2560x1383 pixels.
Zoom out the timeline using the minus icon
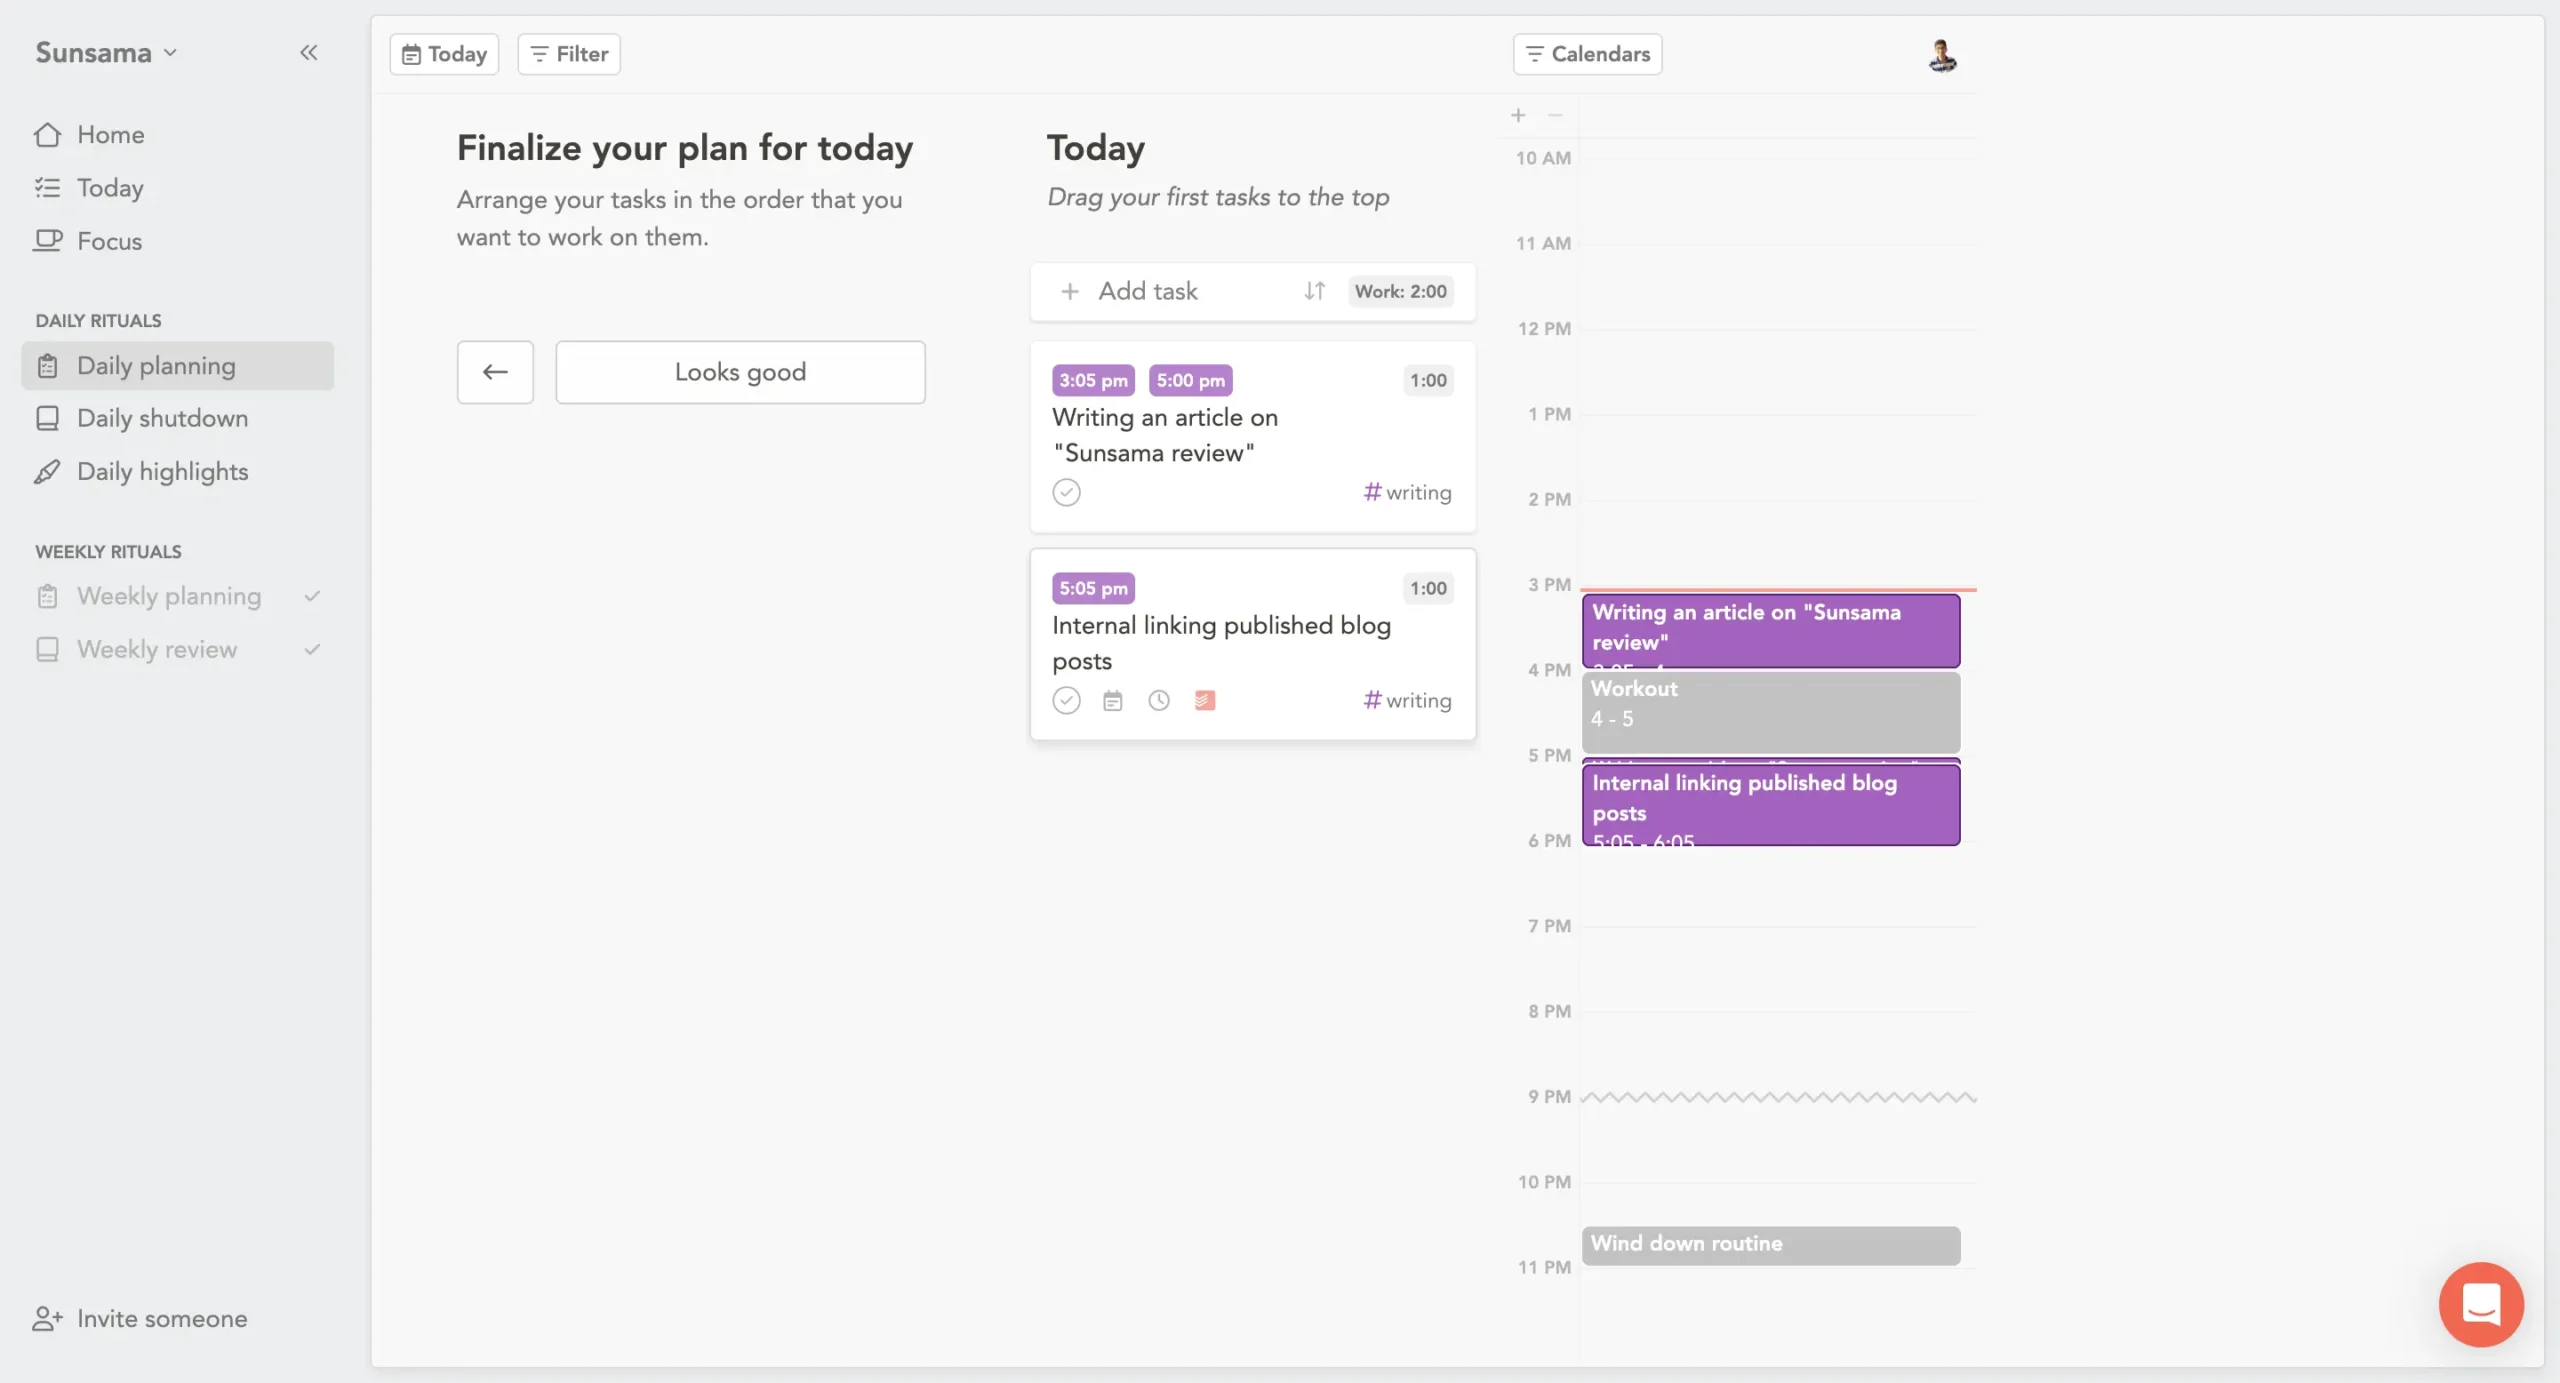point(1555,115)
